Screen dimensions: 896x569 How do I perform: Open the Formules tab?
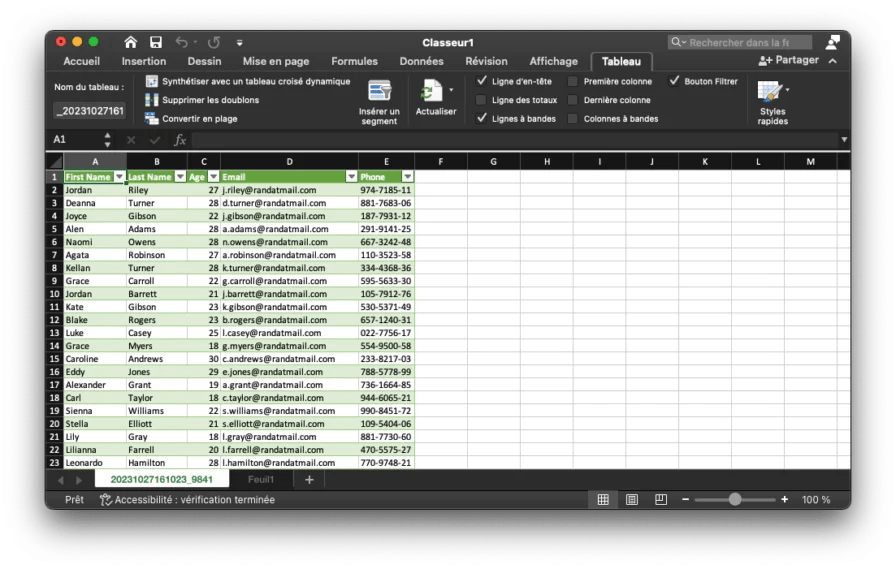tap(354, 61)
